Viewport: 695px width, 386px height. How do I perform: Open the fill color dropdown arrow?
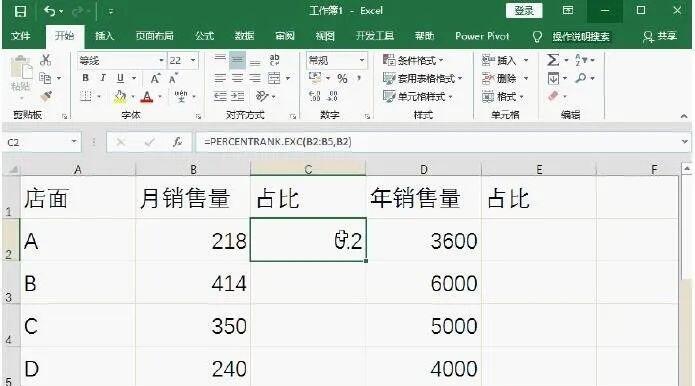click(133, 97)
